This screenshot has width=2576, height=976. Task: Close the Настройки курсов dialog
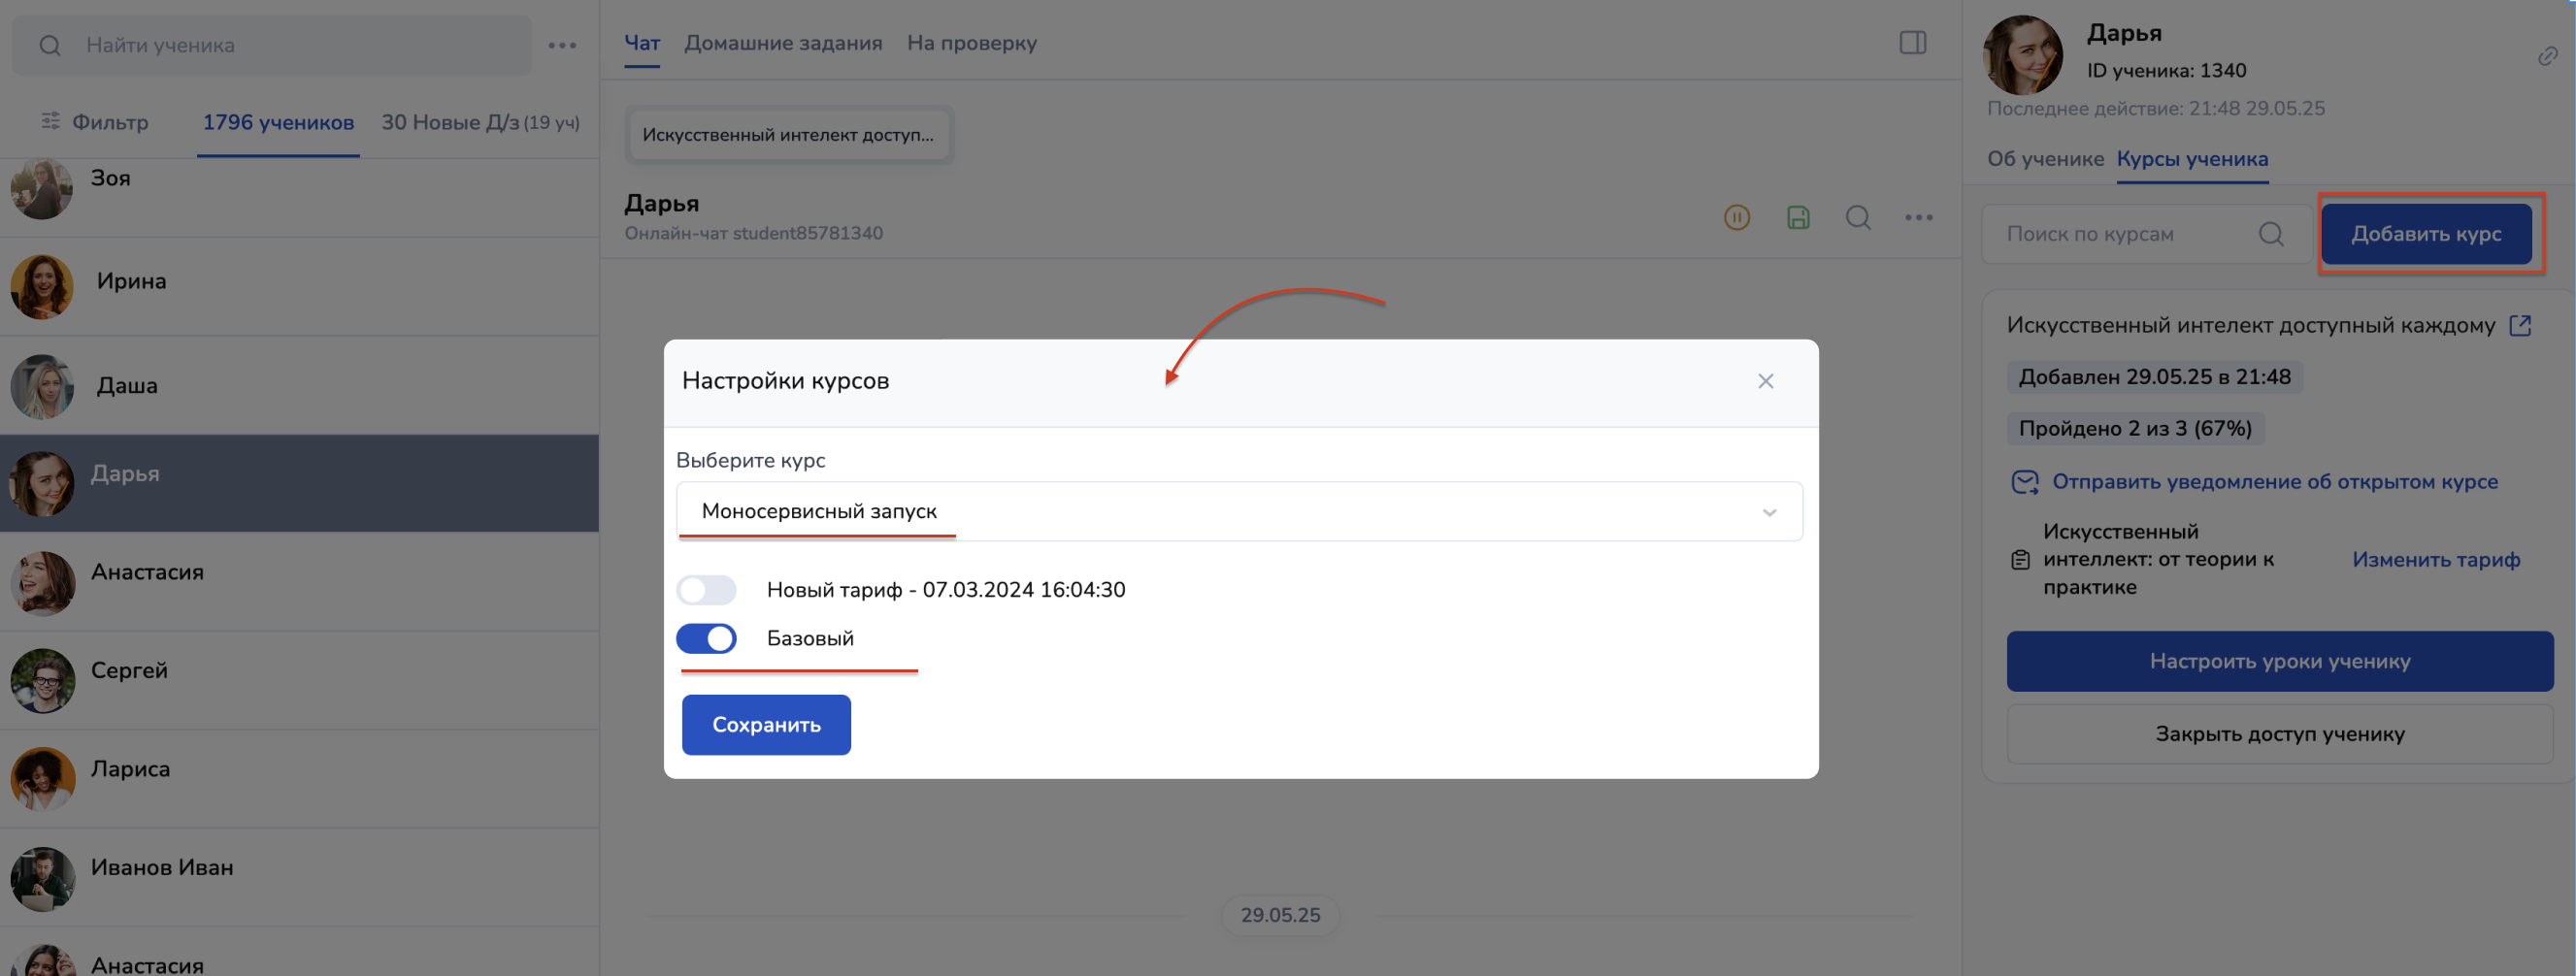point(1765,381)
